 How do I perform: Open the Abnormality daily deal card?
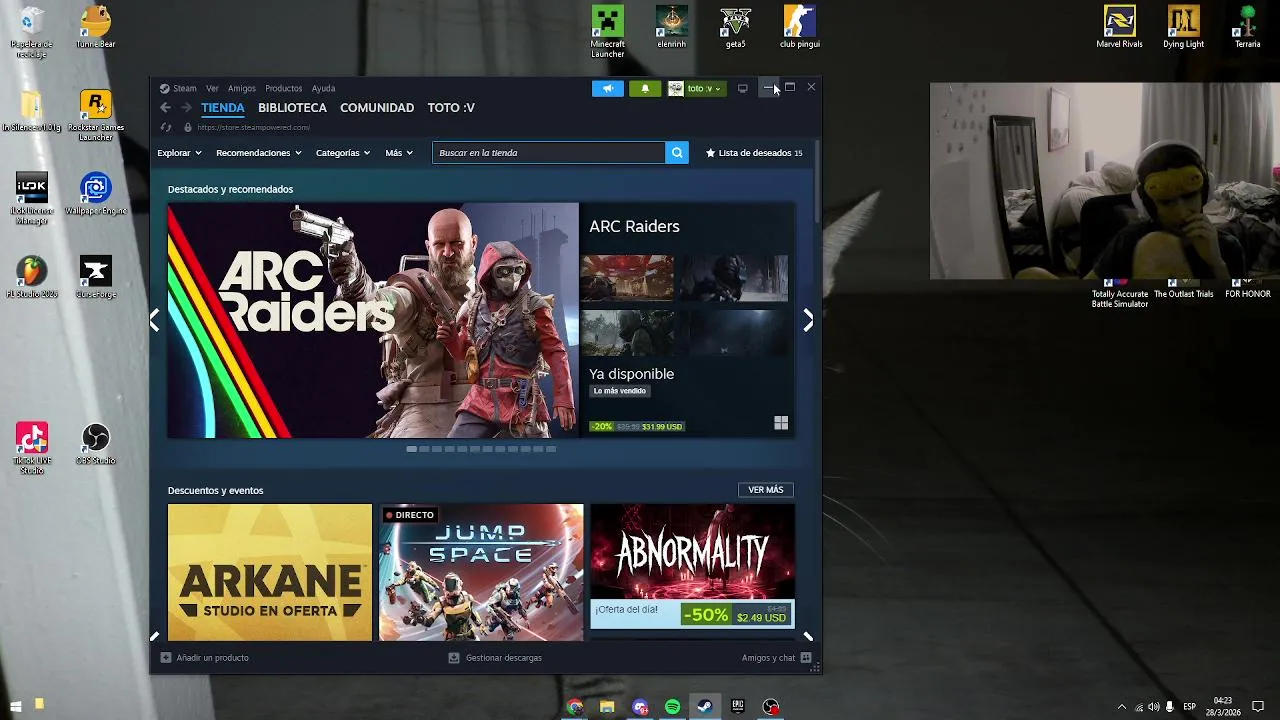(x=692, y=566)
